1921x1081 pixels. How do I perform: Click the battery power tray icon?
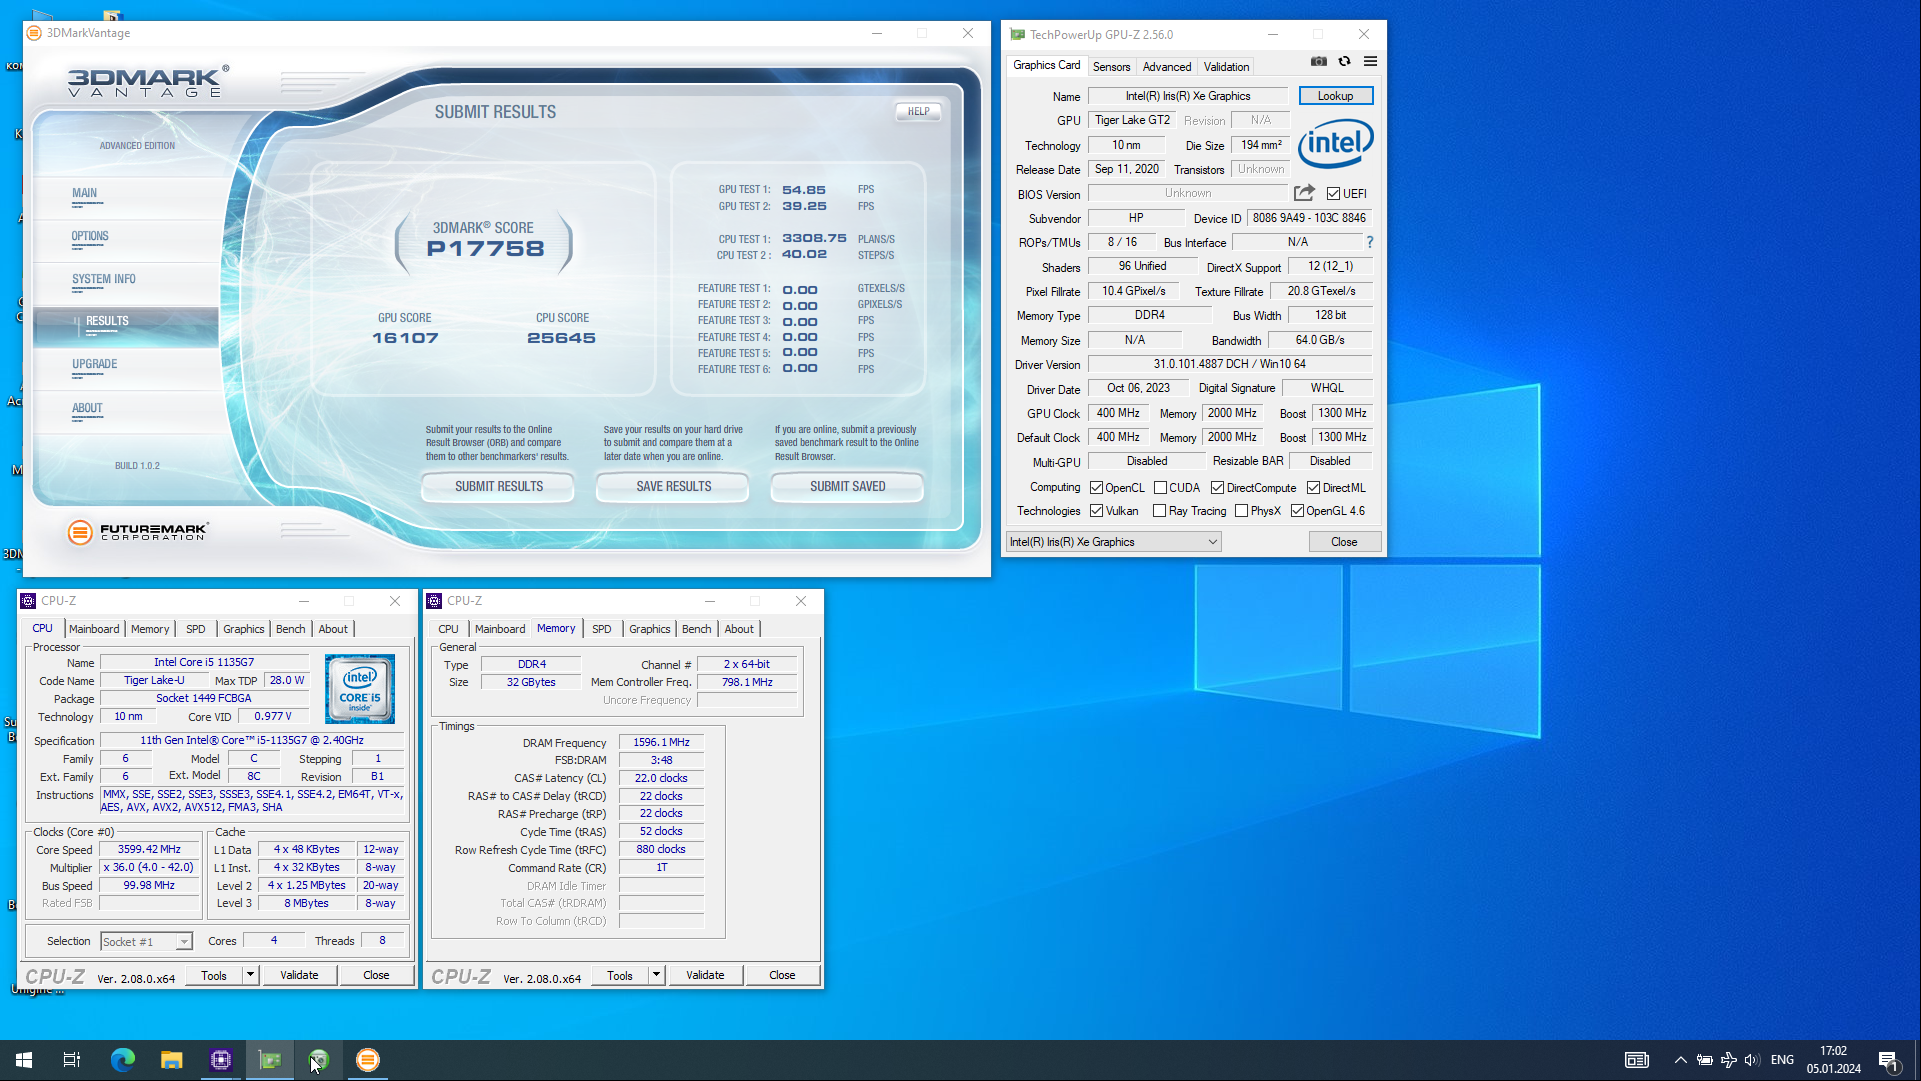[1705, 1060]
